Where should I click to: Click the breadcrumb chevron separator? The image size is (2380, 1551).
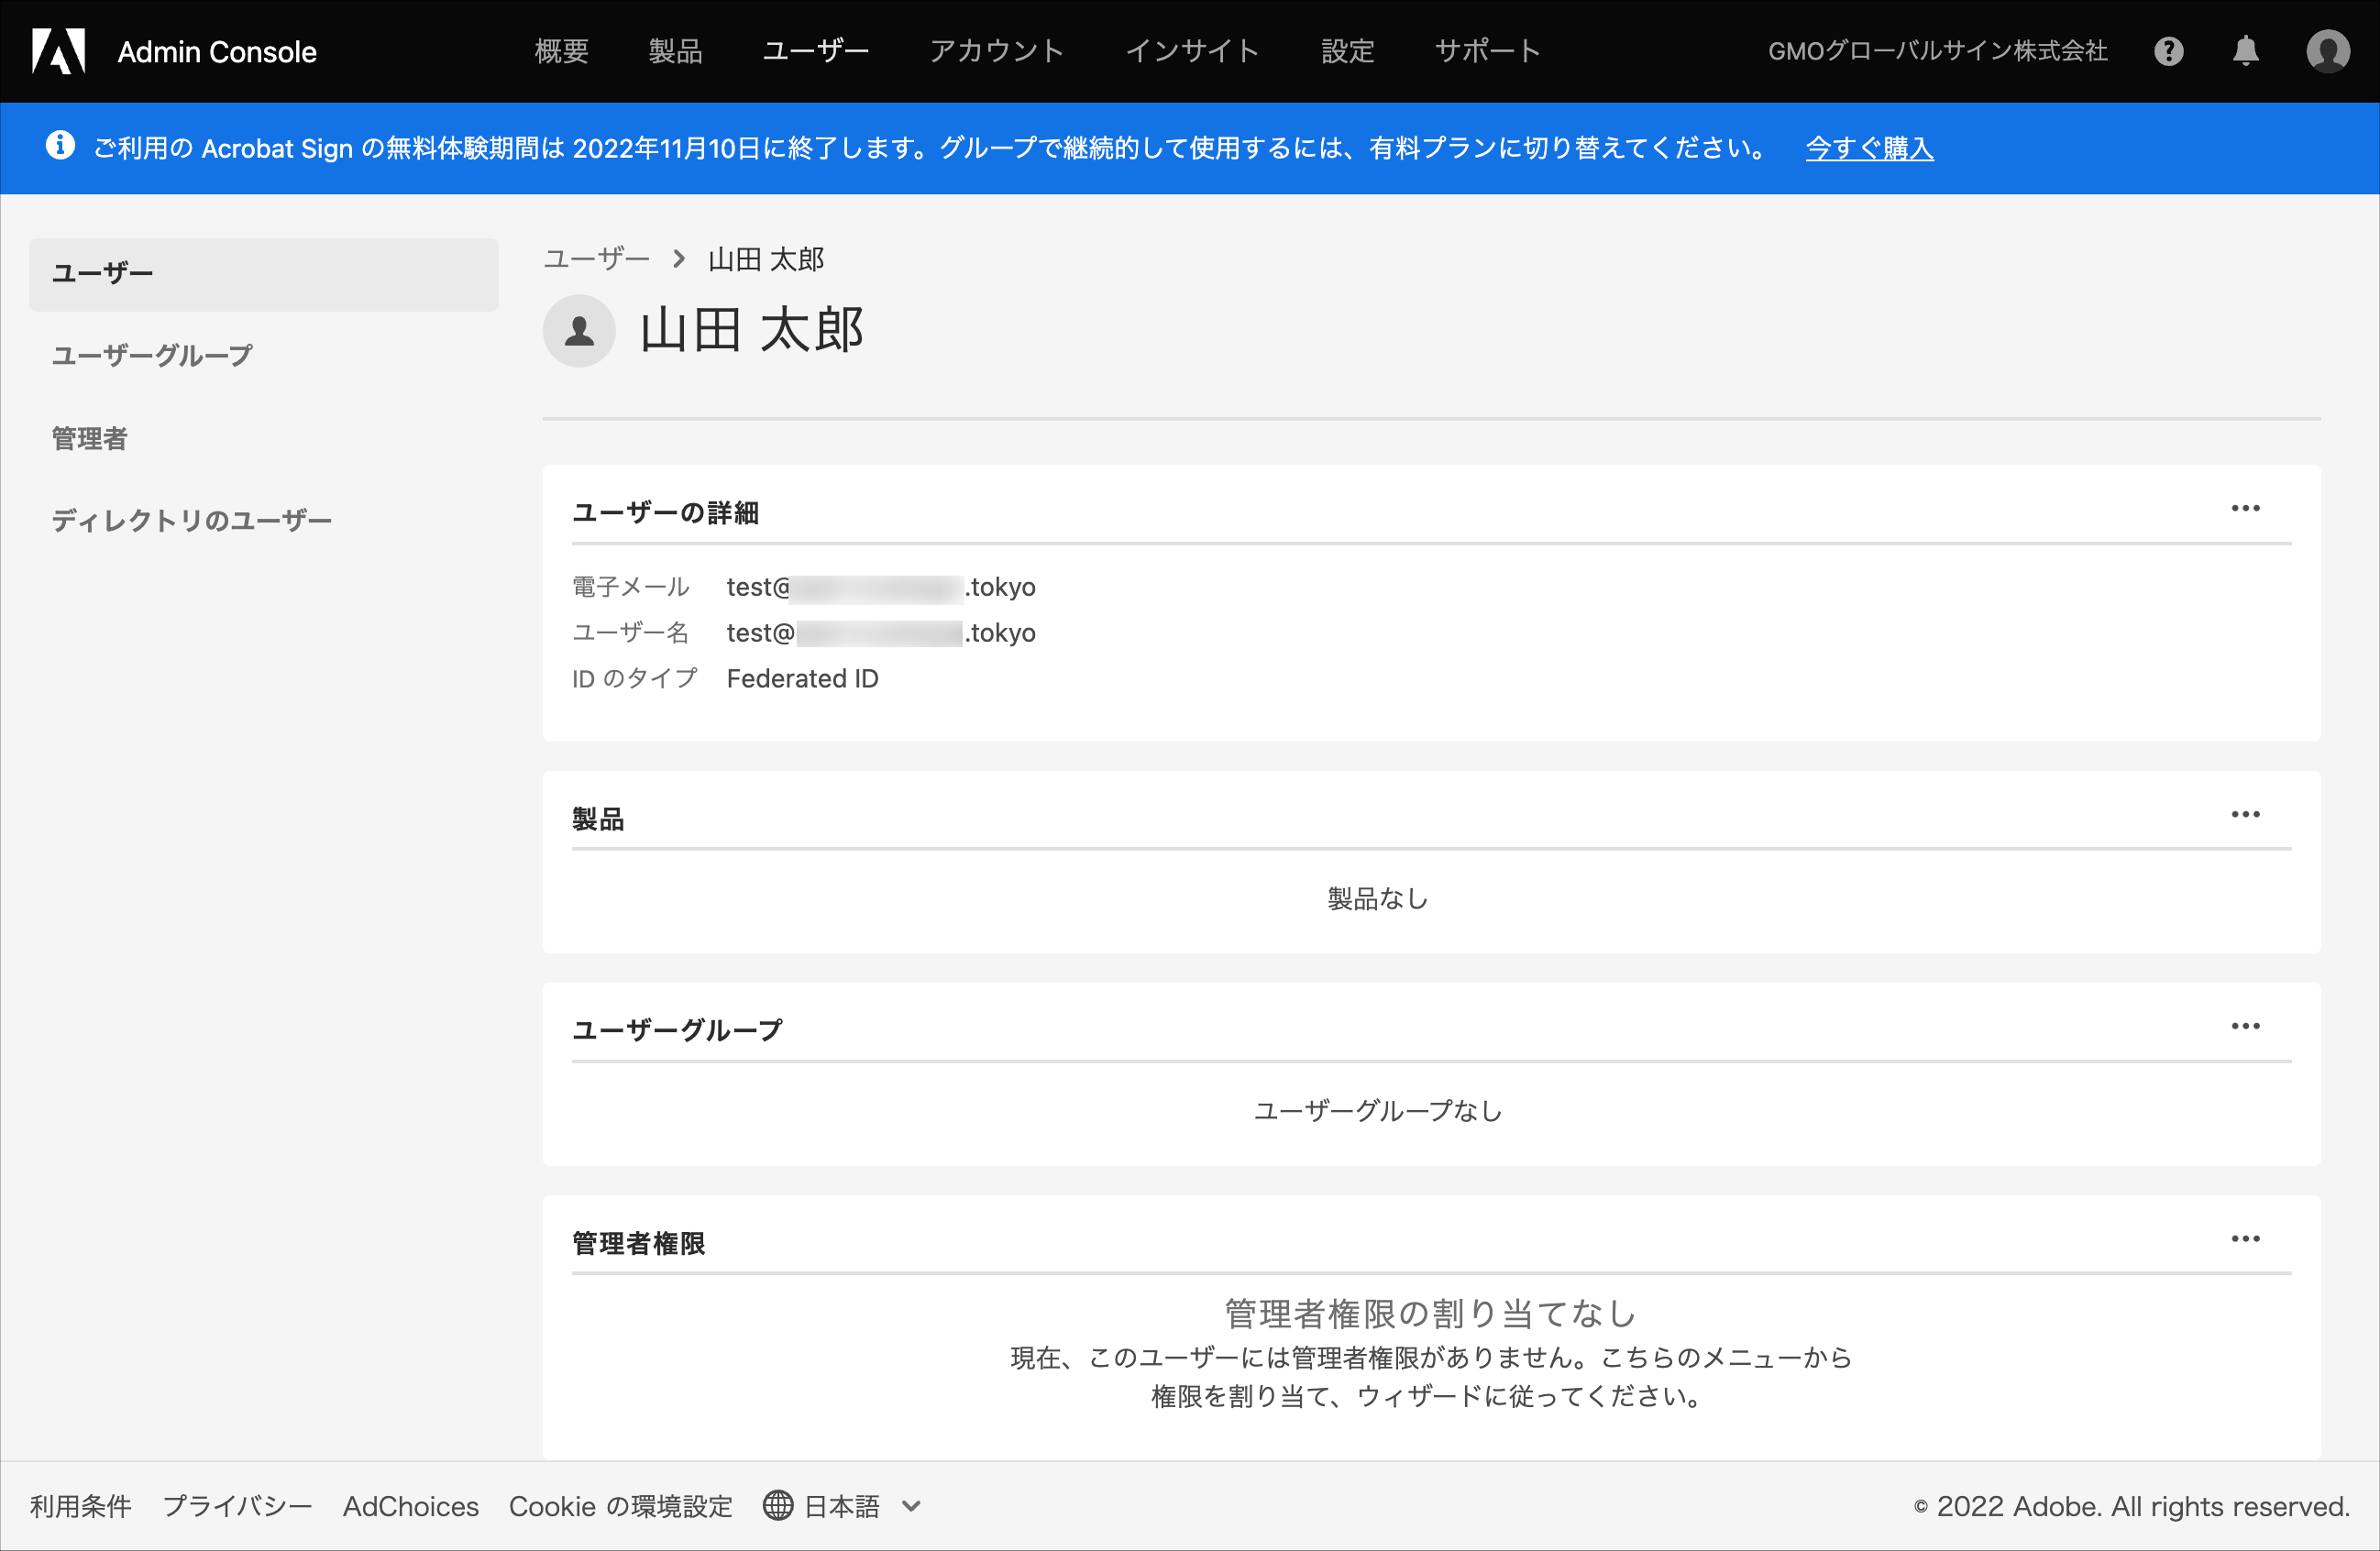pos(679,259)
